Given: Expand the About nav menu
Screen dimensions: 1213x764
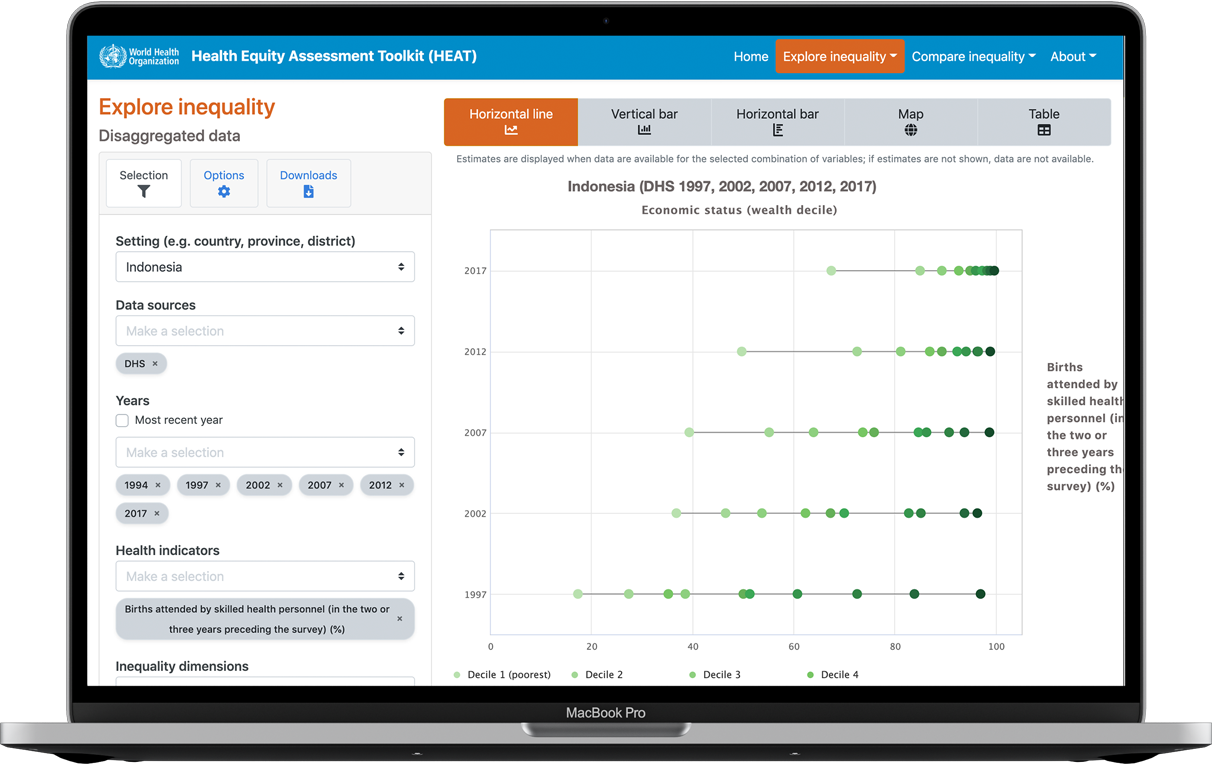Looking at the screenshot, I should pos(1073,56).
